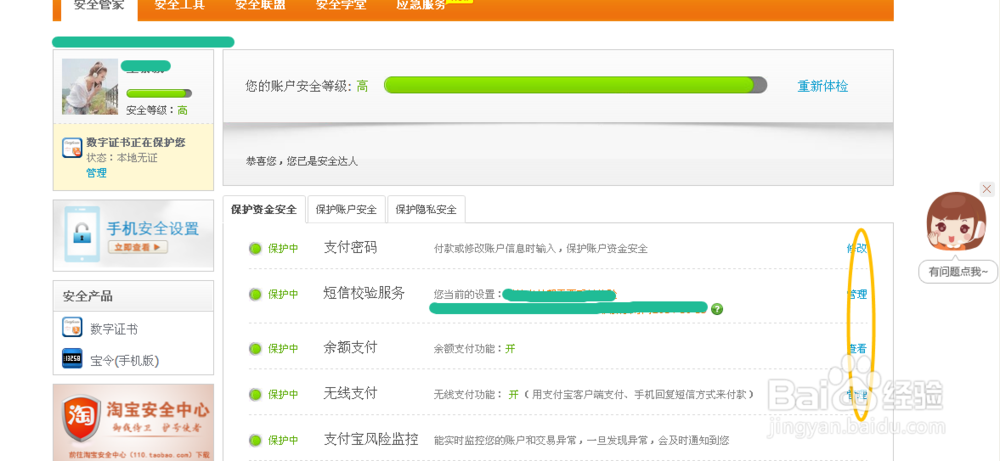Click the large account security level bar

575,85
